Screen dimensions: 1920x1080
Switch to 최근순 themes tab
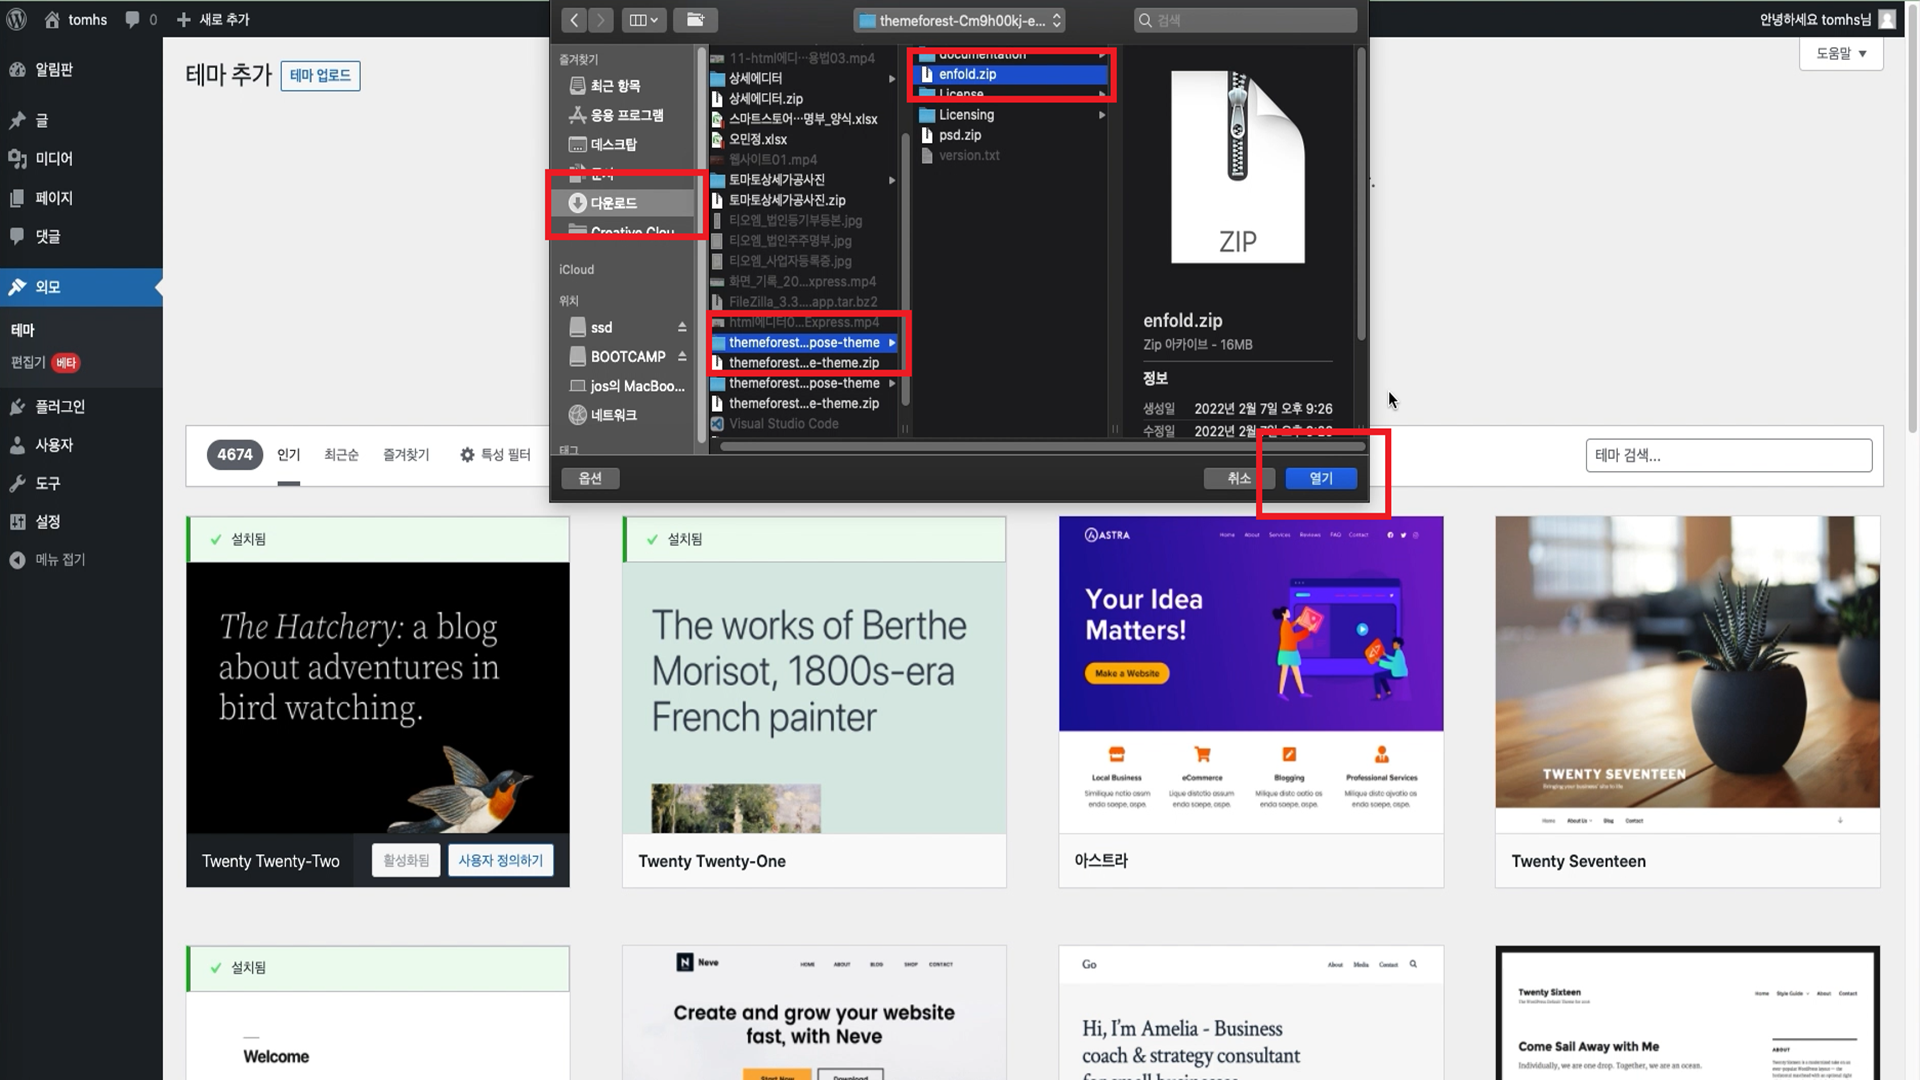tap(340, 455)
